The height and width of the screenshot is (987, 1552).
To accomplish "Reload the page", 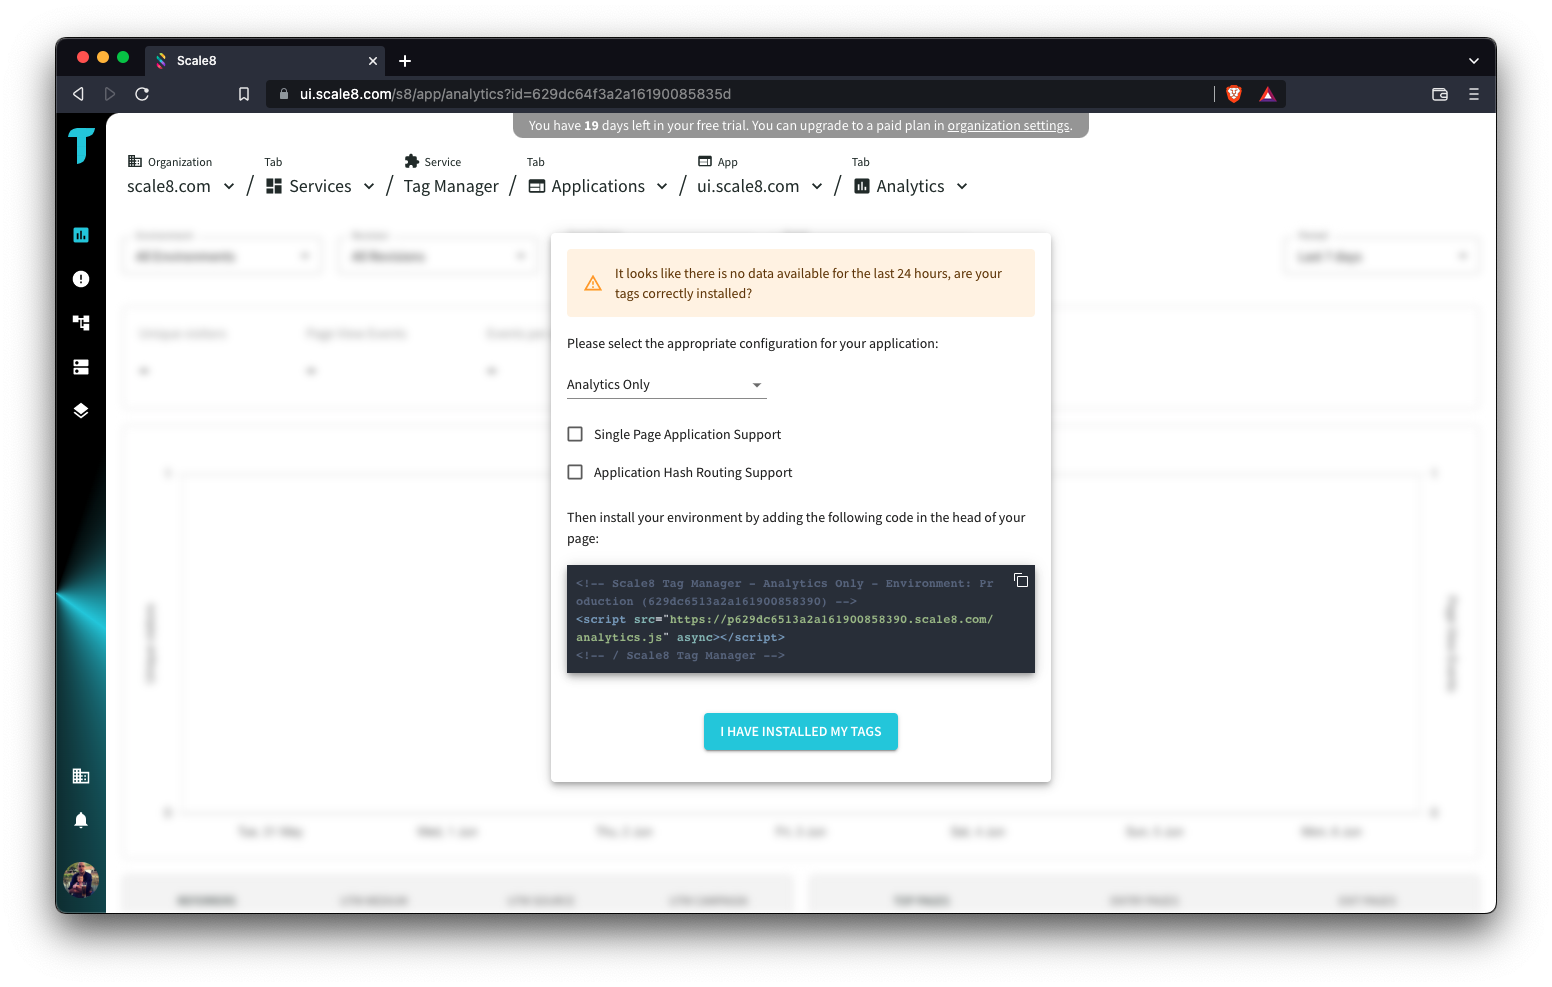I will click(142, 94).
